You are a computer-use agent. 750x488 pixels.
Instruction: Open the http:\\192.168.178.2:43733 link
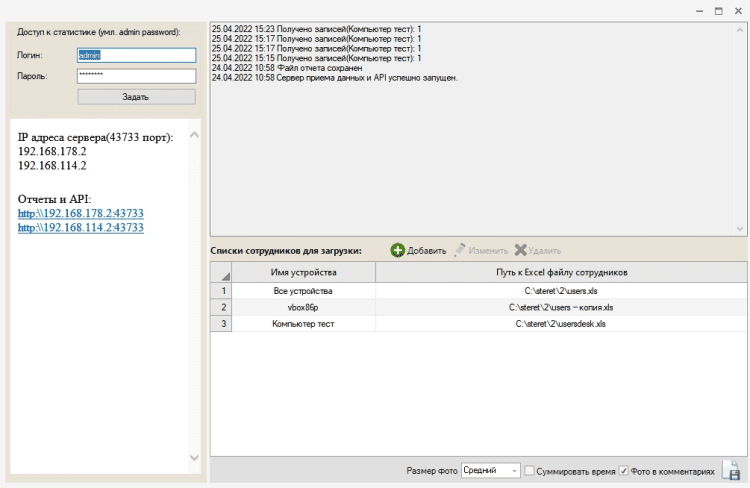coord(81,213)
